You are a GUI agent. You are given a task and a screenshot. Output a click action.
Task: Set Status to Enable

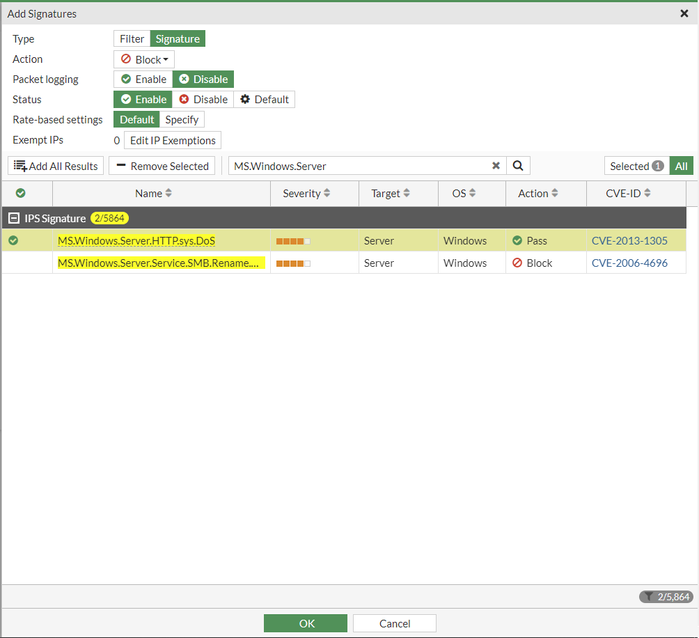pos(143,99)
